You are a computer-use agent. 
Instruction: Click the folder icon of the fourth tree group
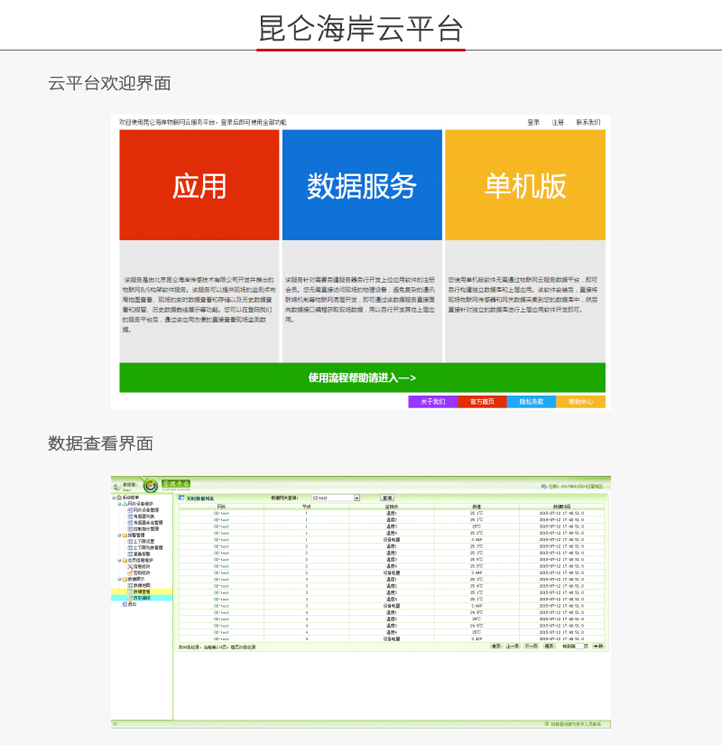click(124, 579)
